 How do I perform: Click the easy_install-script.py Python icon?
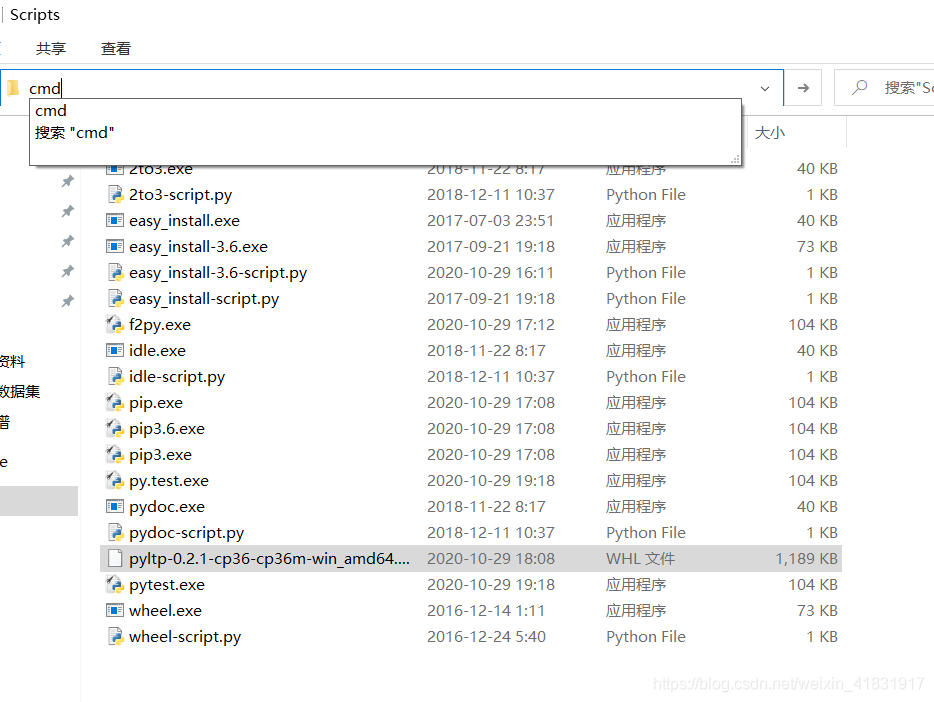(x=115, y=299)
